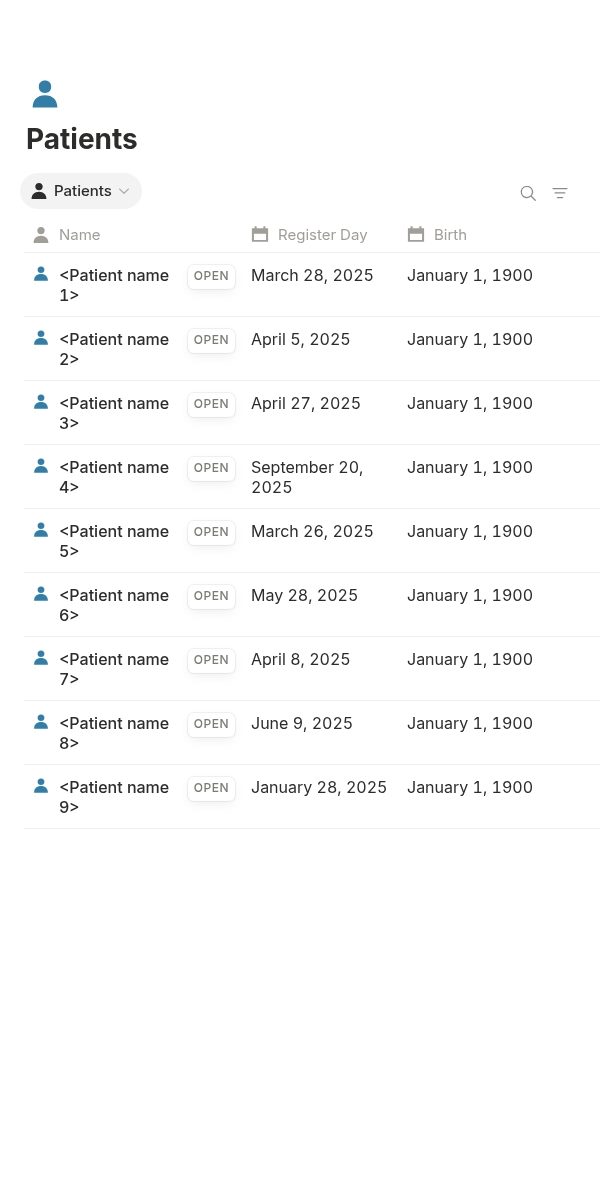Image resolution: width=600 pixels, height=1200 pixels.
Task: Open the Register Day column header
Action: (321, 235)
